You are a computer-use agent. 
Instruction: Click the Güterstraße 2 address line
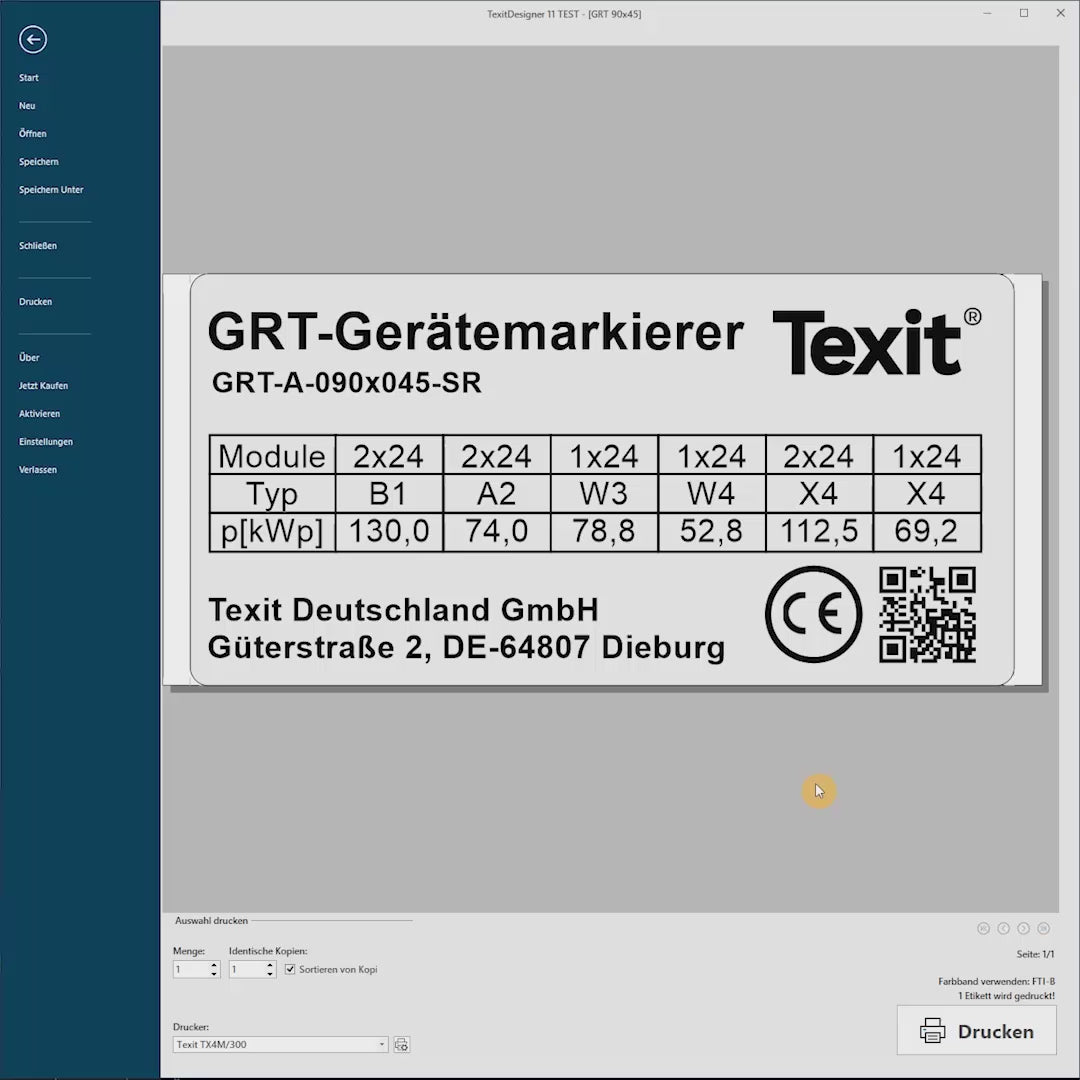point(466,647)
